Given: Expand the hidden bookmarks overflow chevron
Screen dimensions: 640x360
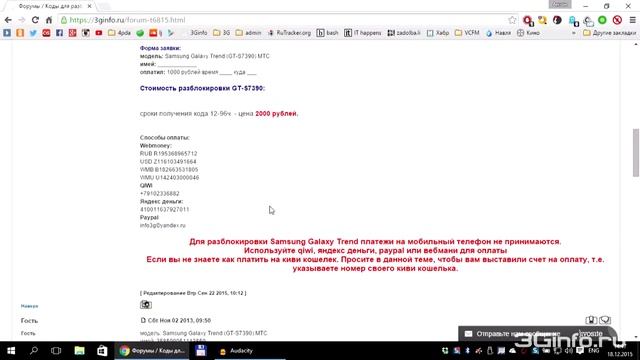Looking at the screenshot, I should 574,33.
